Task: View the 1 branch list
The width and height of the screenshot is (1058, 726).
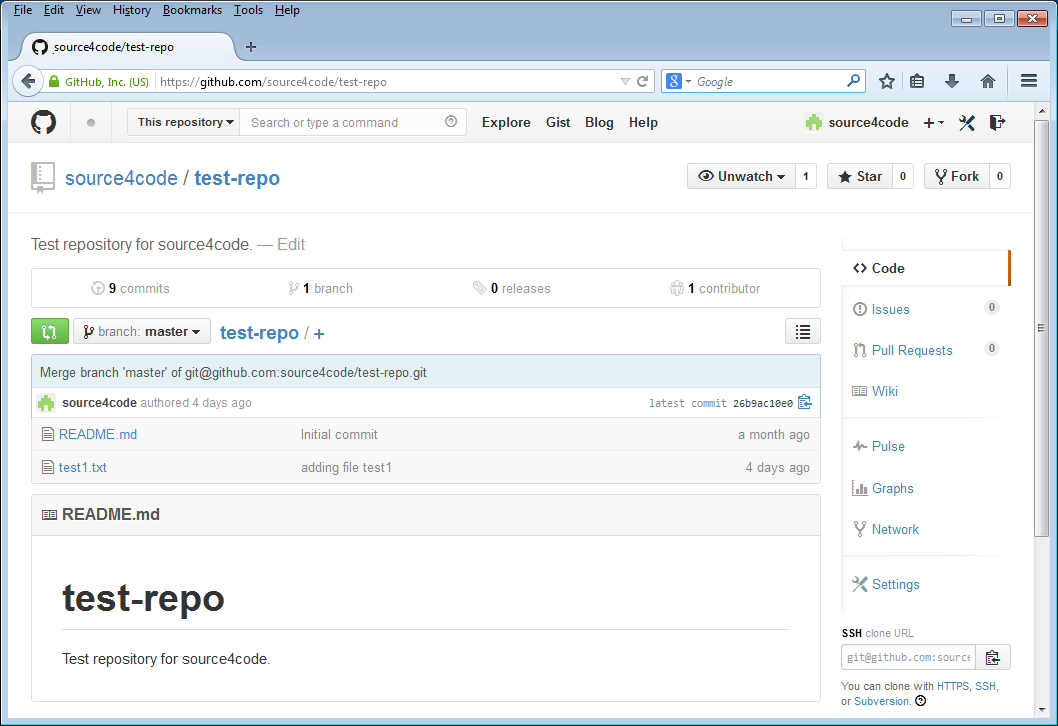Action: click(321, 288)
